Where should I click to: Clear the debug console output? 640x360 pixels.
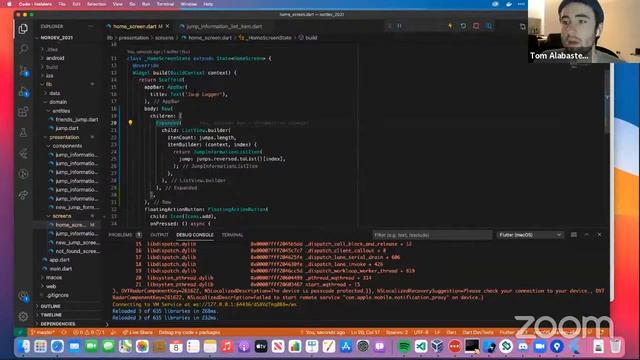[x=573, y=235]
